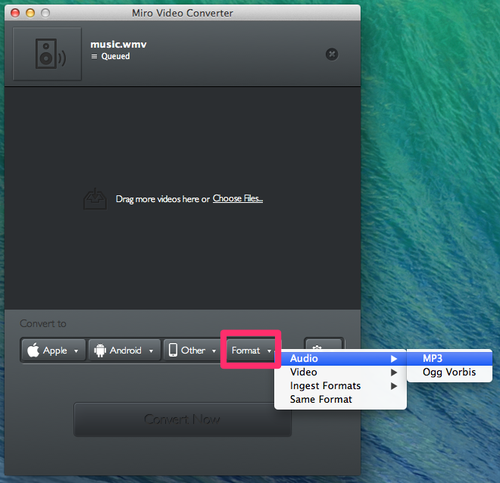Remove music.wmv from the queue
The height and width of the screenshot is (483, 500).
pyautogui.click(x=332, y=54)
